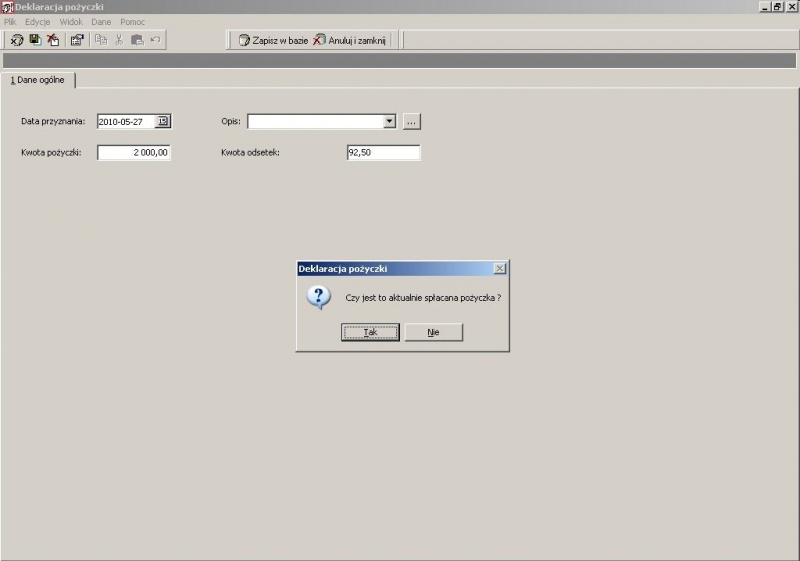Click the greyed paste icon

pos(137,40)
